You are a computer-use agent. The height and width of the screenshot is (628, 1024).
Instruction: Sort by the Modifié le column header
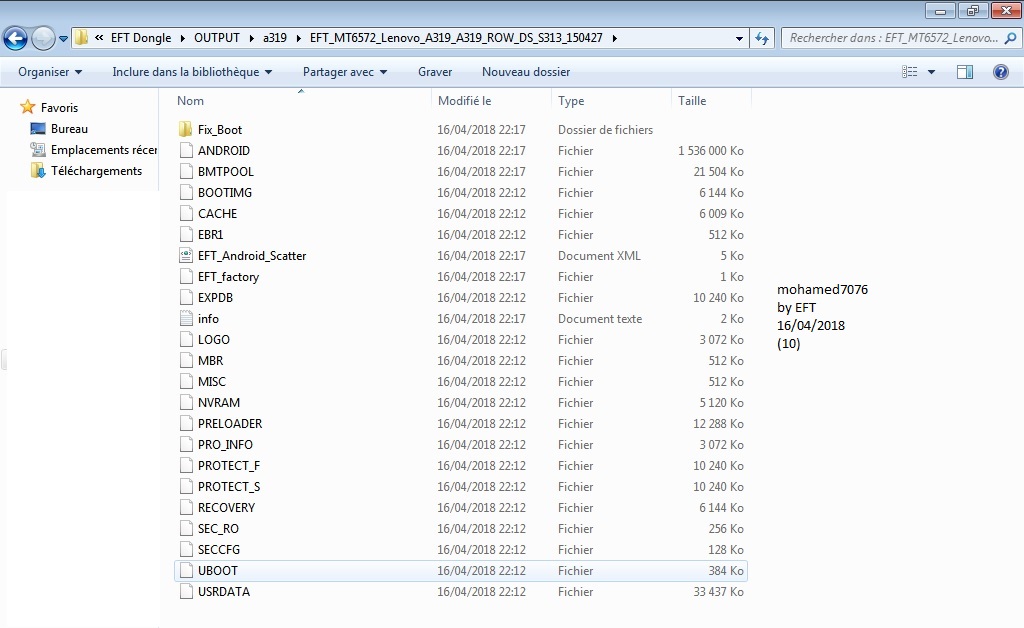coord(491,101)
